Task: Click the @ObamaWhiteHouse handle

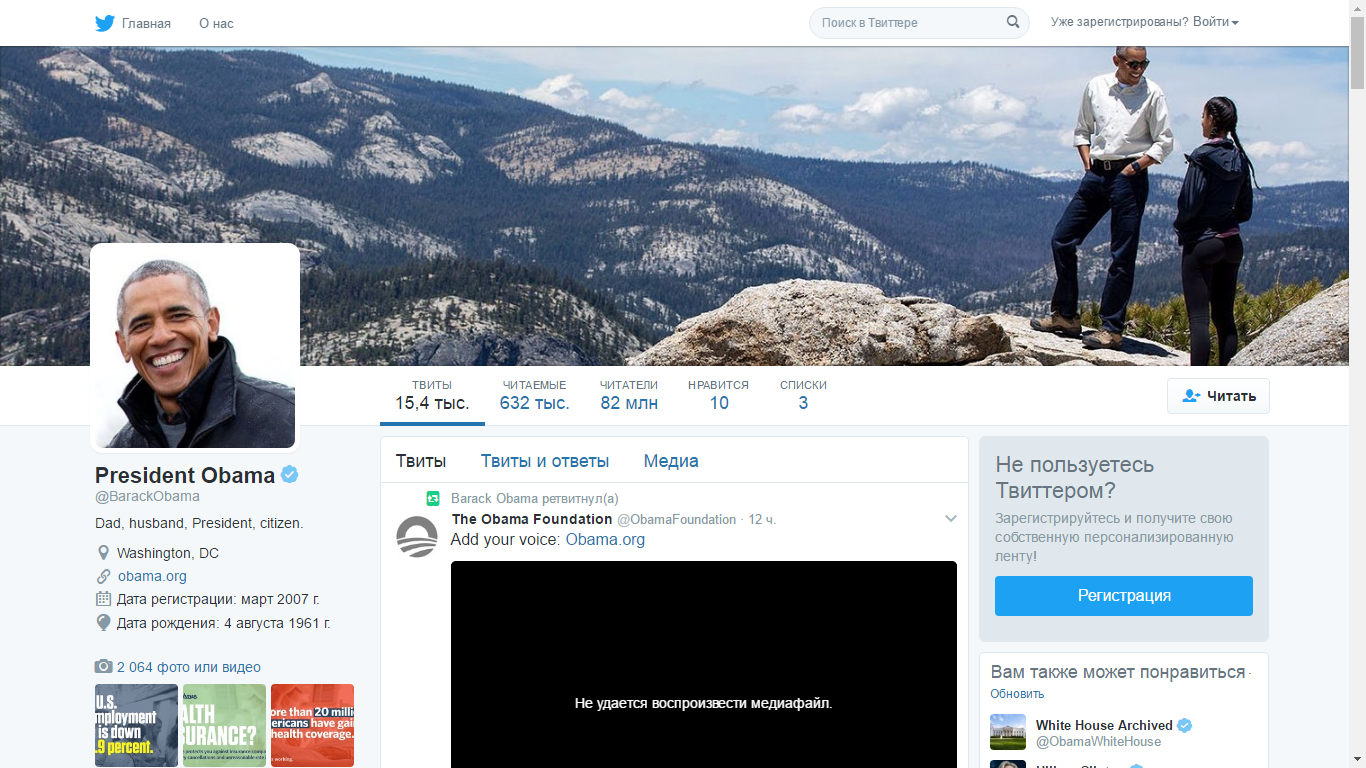Action: click(1099, 742)
